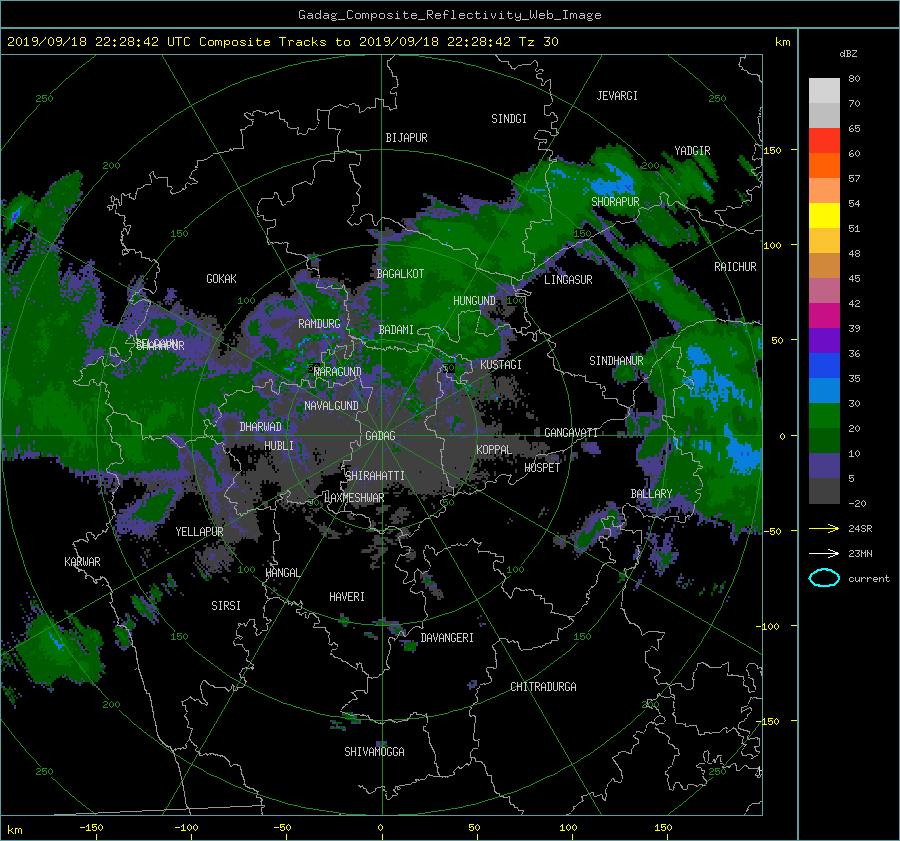Click the 'km' unit label at bottom left
The width and height of the screenshot is (900, 841).
14,830
